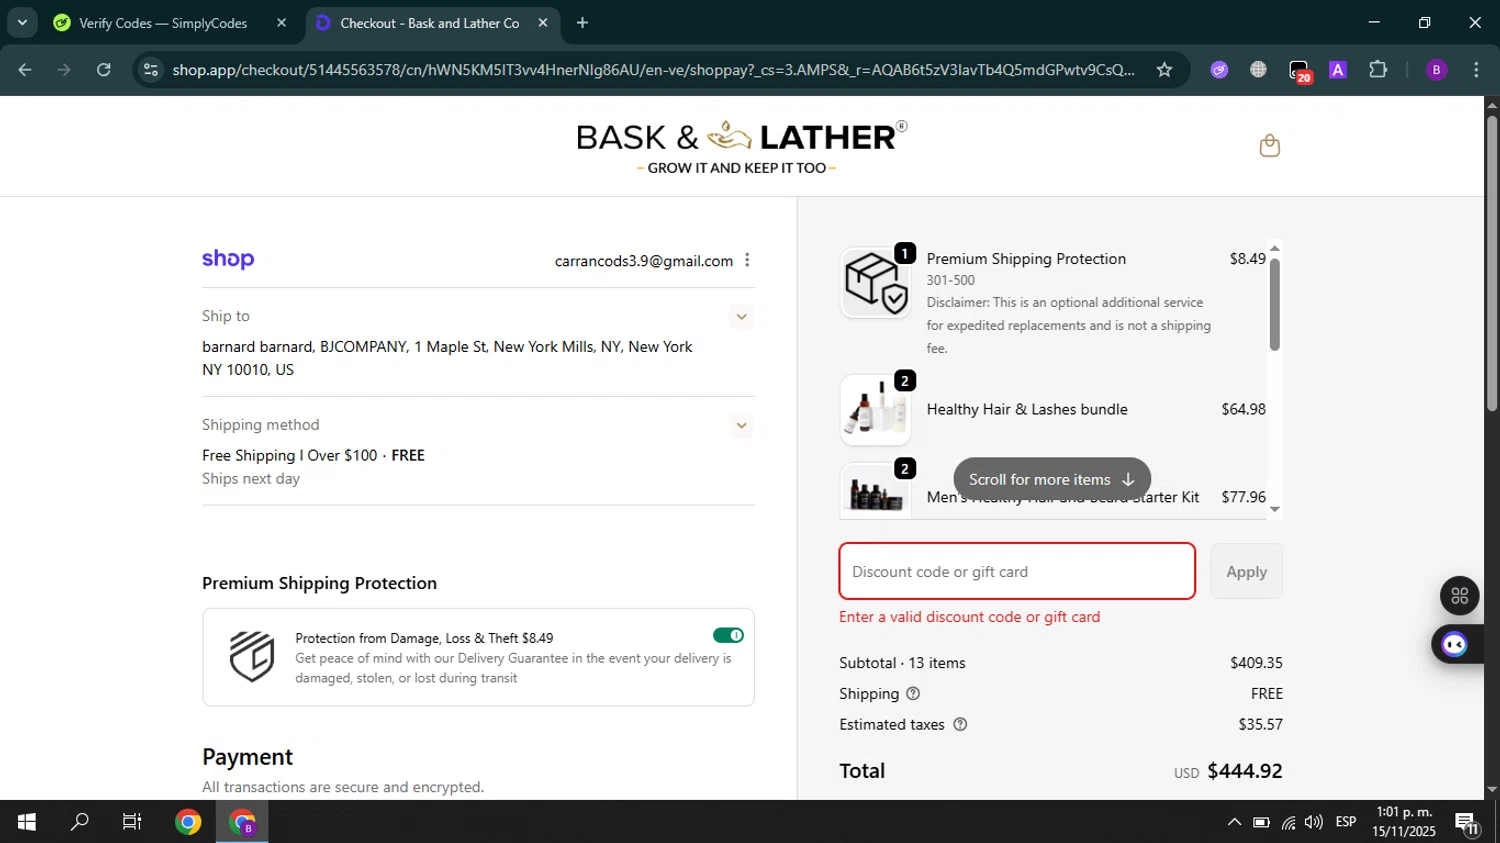Open Windows Start menu
Viewport: 1500px width, 843px height.
(26, 822)
